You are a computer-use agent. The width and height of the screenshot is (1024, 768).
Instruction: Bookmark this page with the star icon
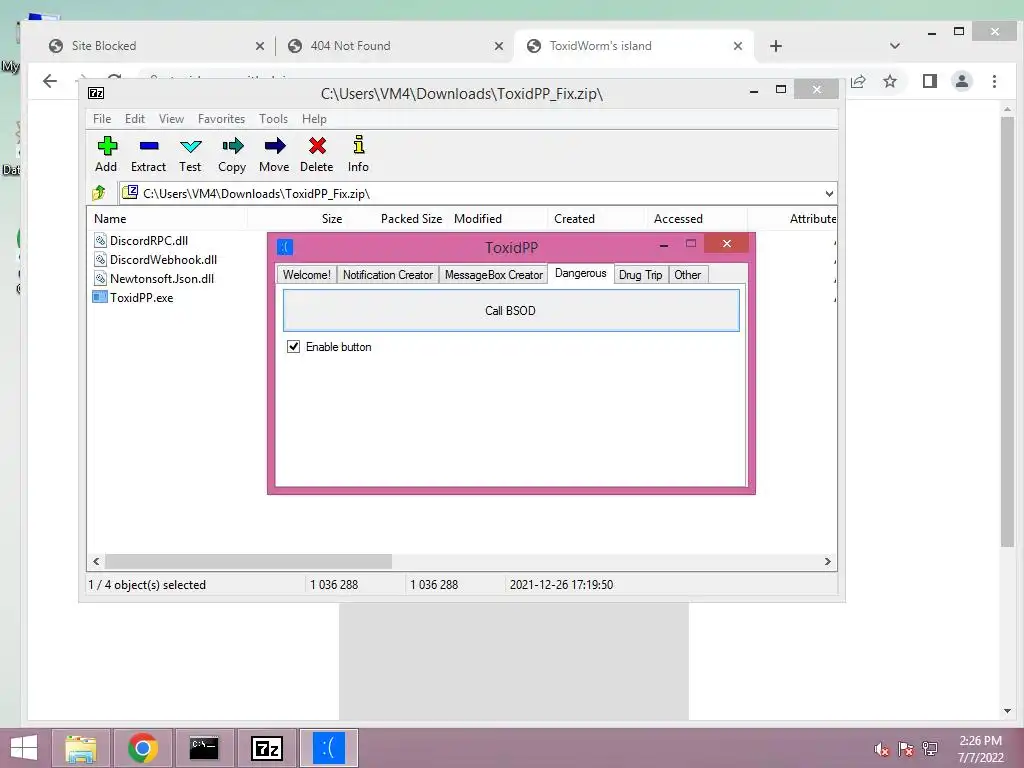point(889,81)
